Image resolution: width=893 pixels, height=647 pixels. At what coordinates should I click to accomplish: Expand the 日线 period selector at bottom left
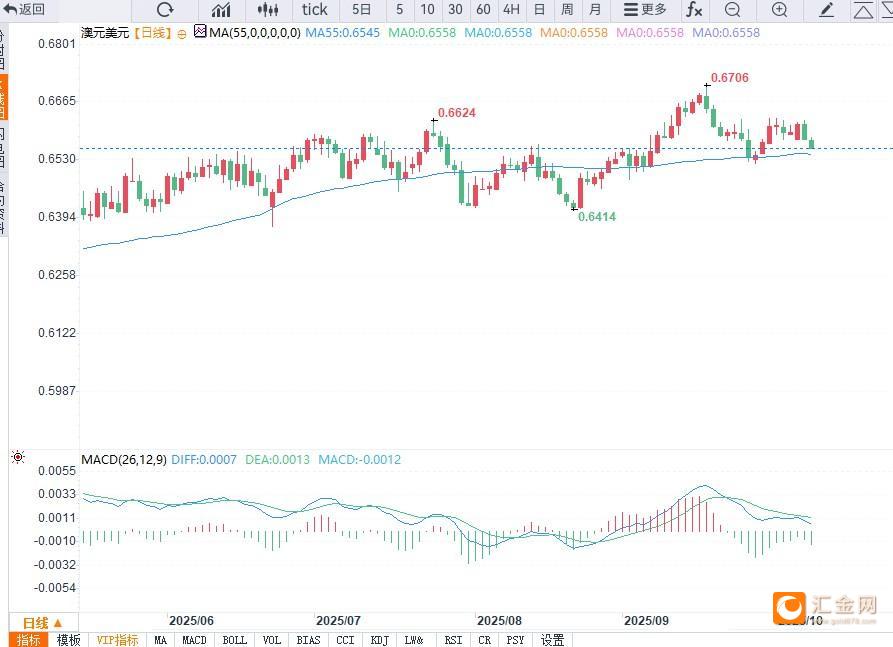[43, 622]
